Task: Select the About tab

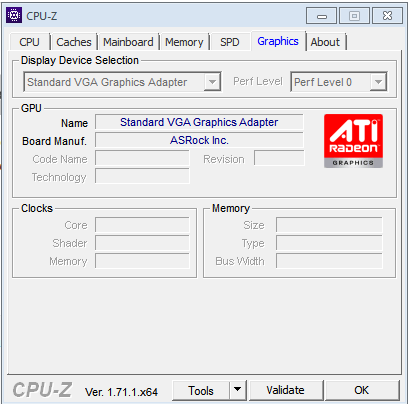Action: click(325, 42)
